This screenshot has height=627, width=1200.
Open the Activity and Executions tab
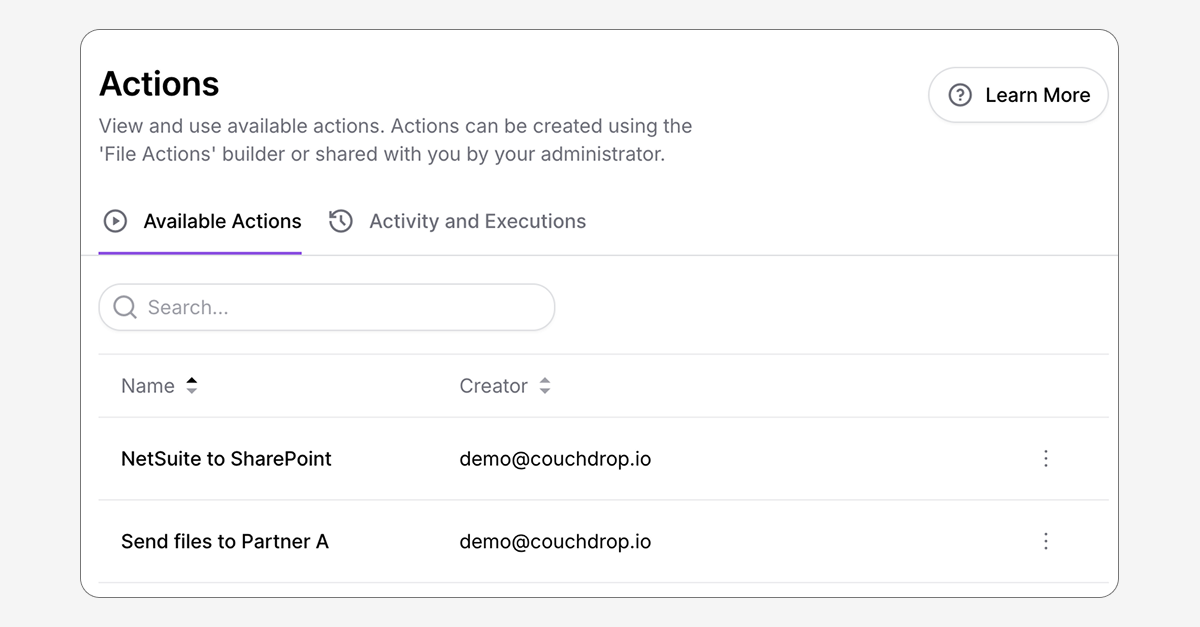click(477, 221)
